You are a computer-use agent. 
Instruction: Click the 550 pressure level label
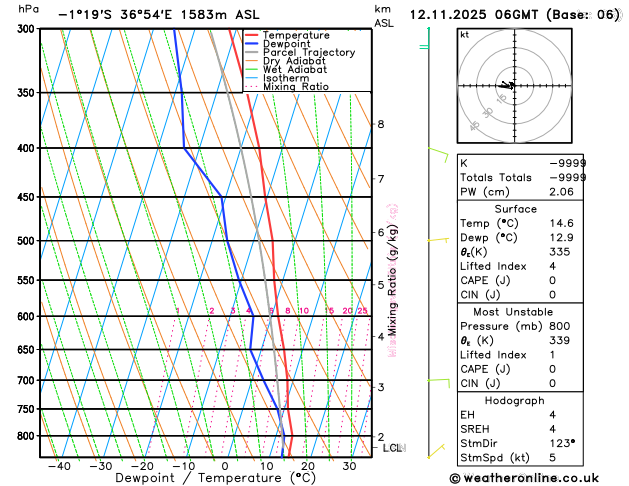pos(28,280)
